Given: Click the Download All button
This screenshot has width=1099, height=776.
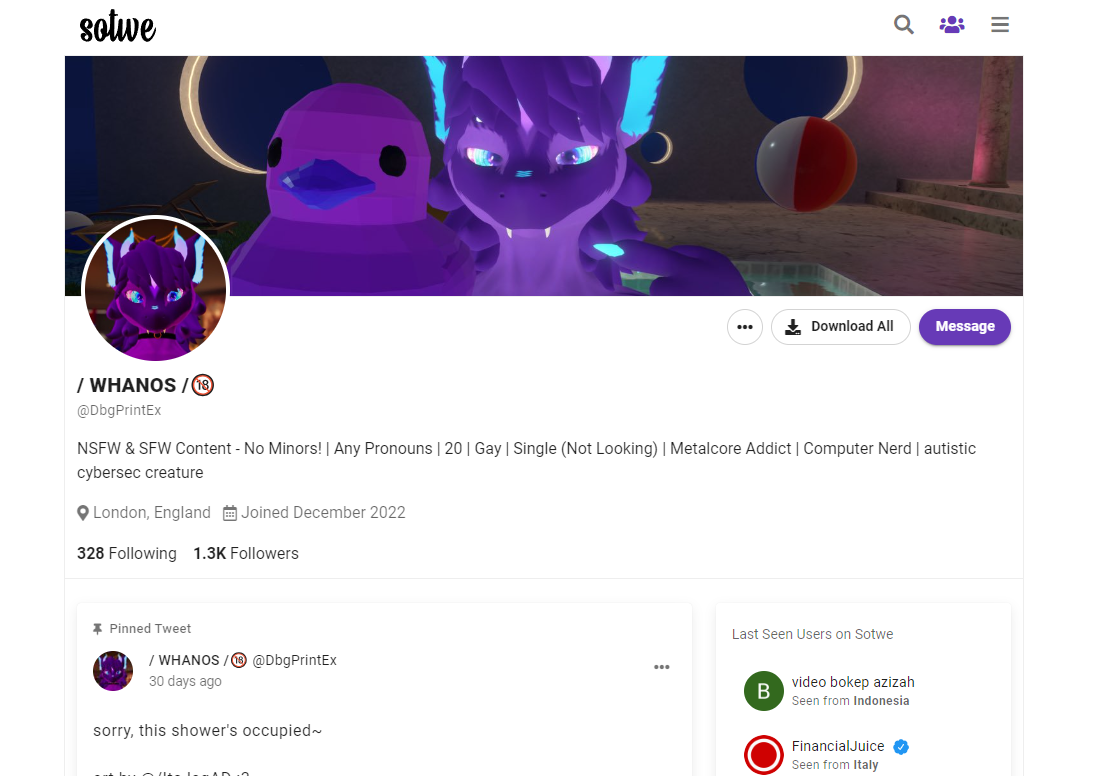Looking at the screenshot, I should point(840,327).
